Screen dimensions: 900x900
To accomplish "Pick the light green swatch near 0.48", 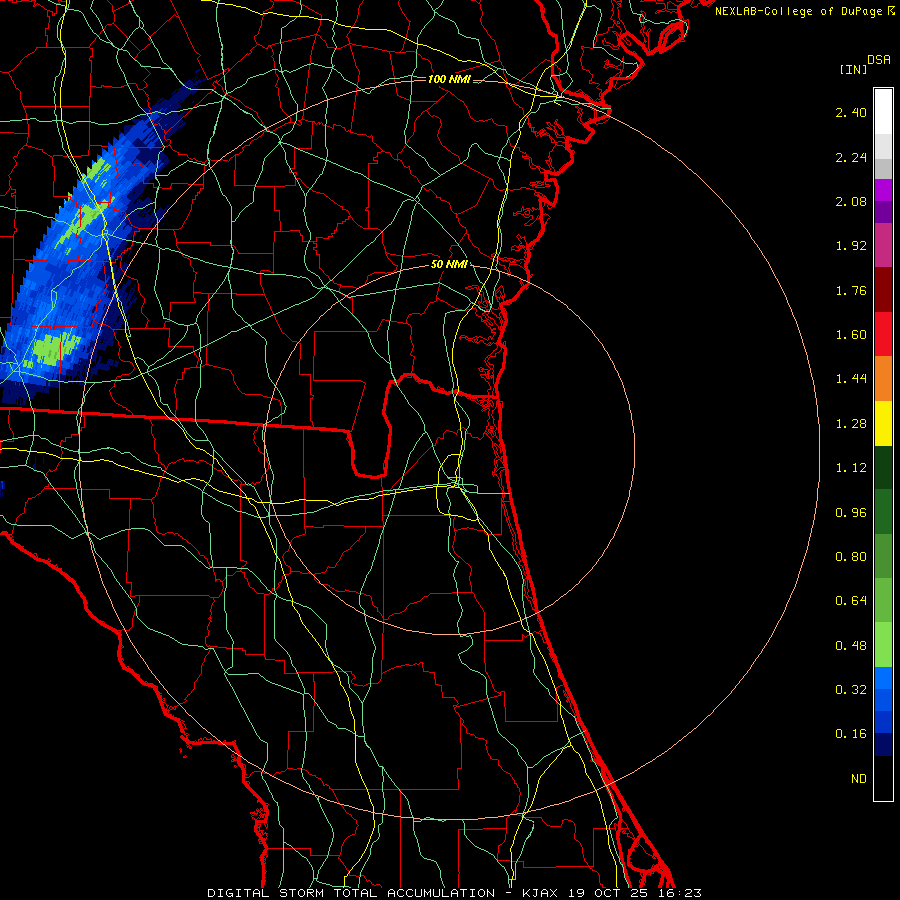I will [x=883, y=645].
